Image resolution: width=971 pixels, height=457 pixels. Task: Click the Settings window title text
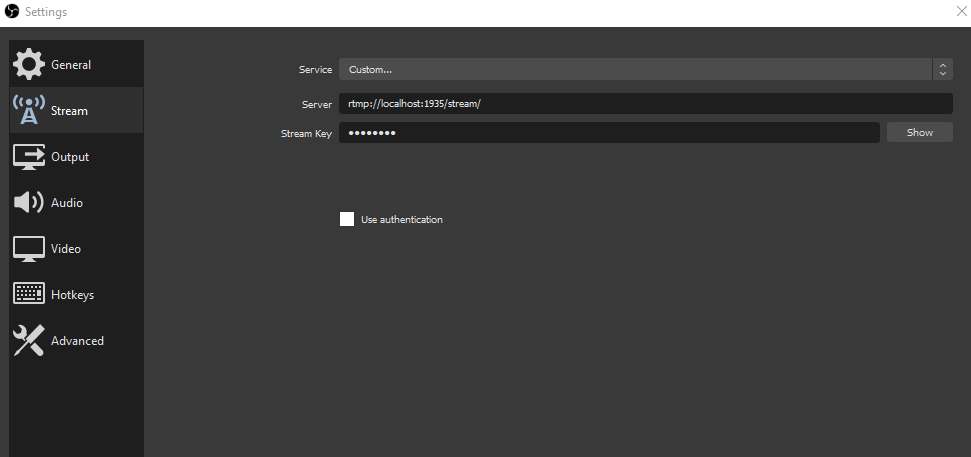(46, 12)
